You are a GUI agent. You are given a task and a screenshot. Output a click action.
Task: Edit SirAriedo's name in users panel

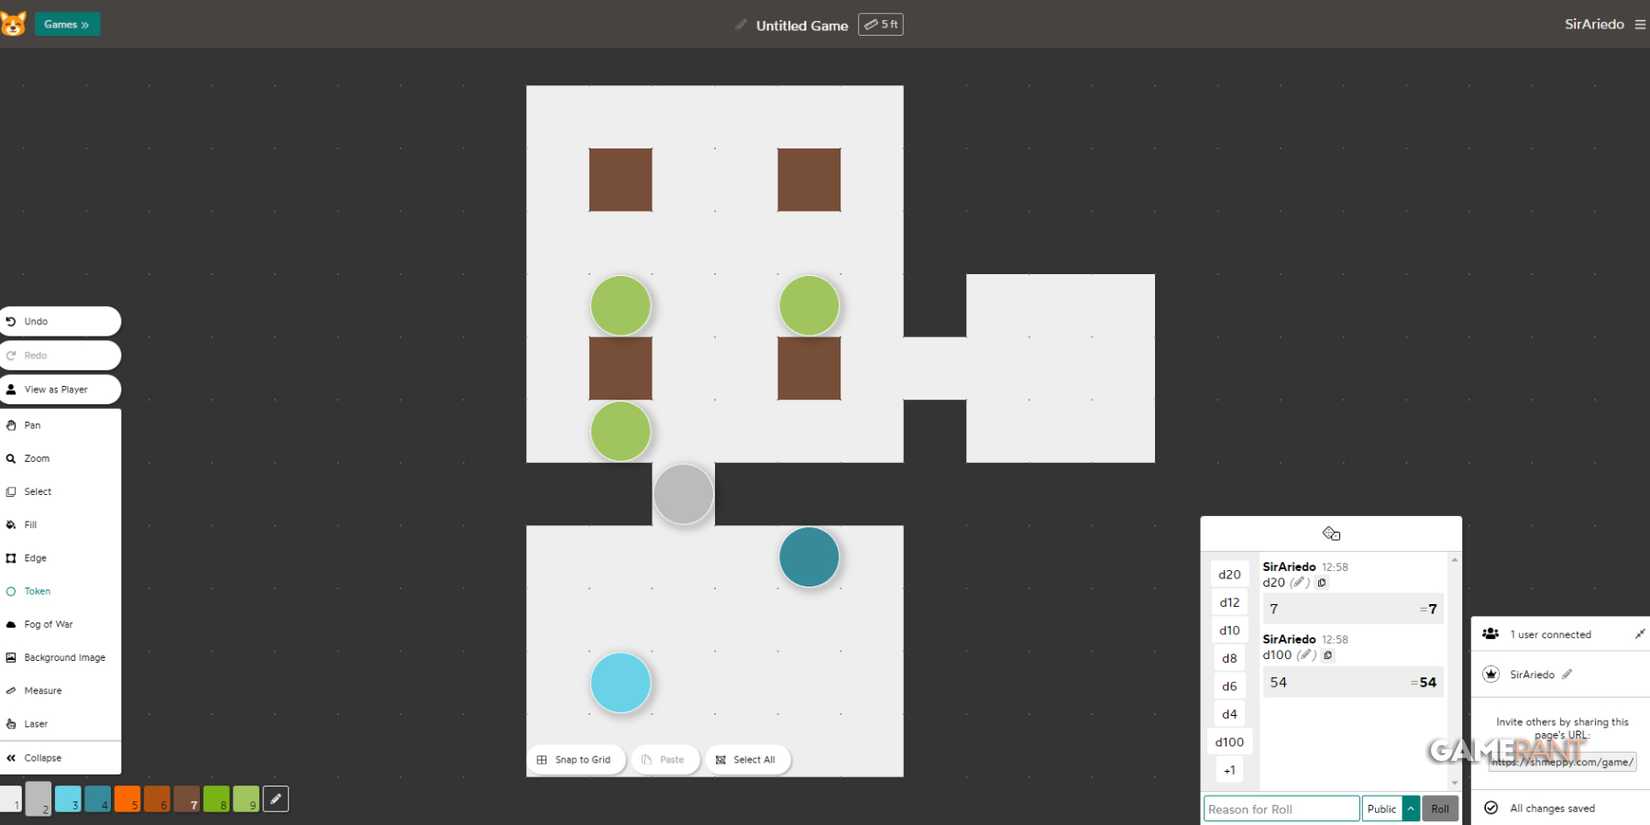[1567, 674]
